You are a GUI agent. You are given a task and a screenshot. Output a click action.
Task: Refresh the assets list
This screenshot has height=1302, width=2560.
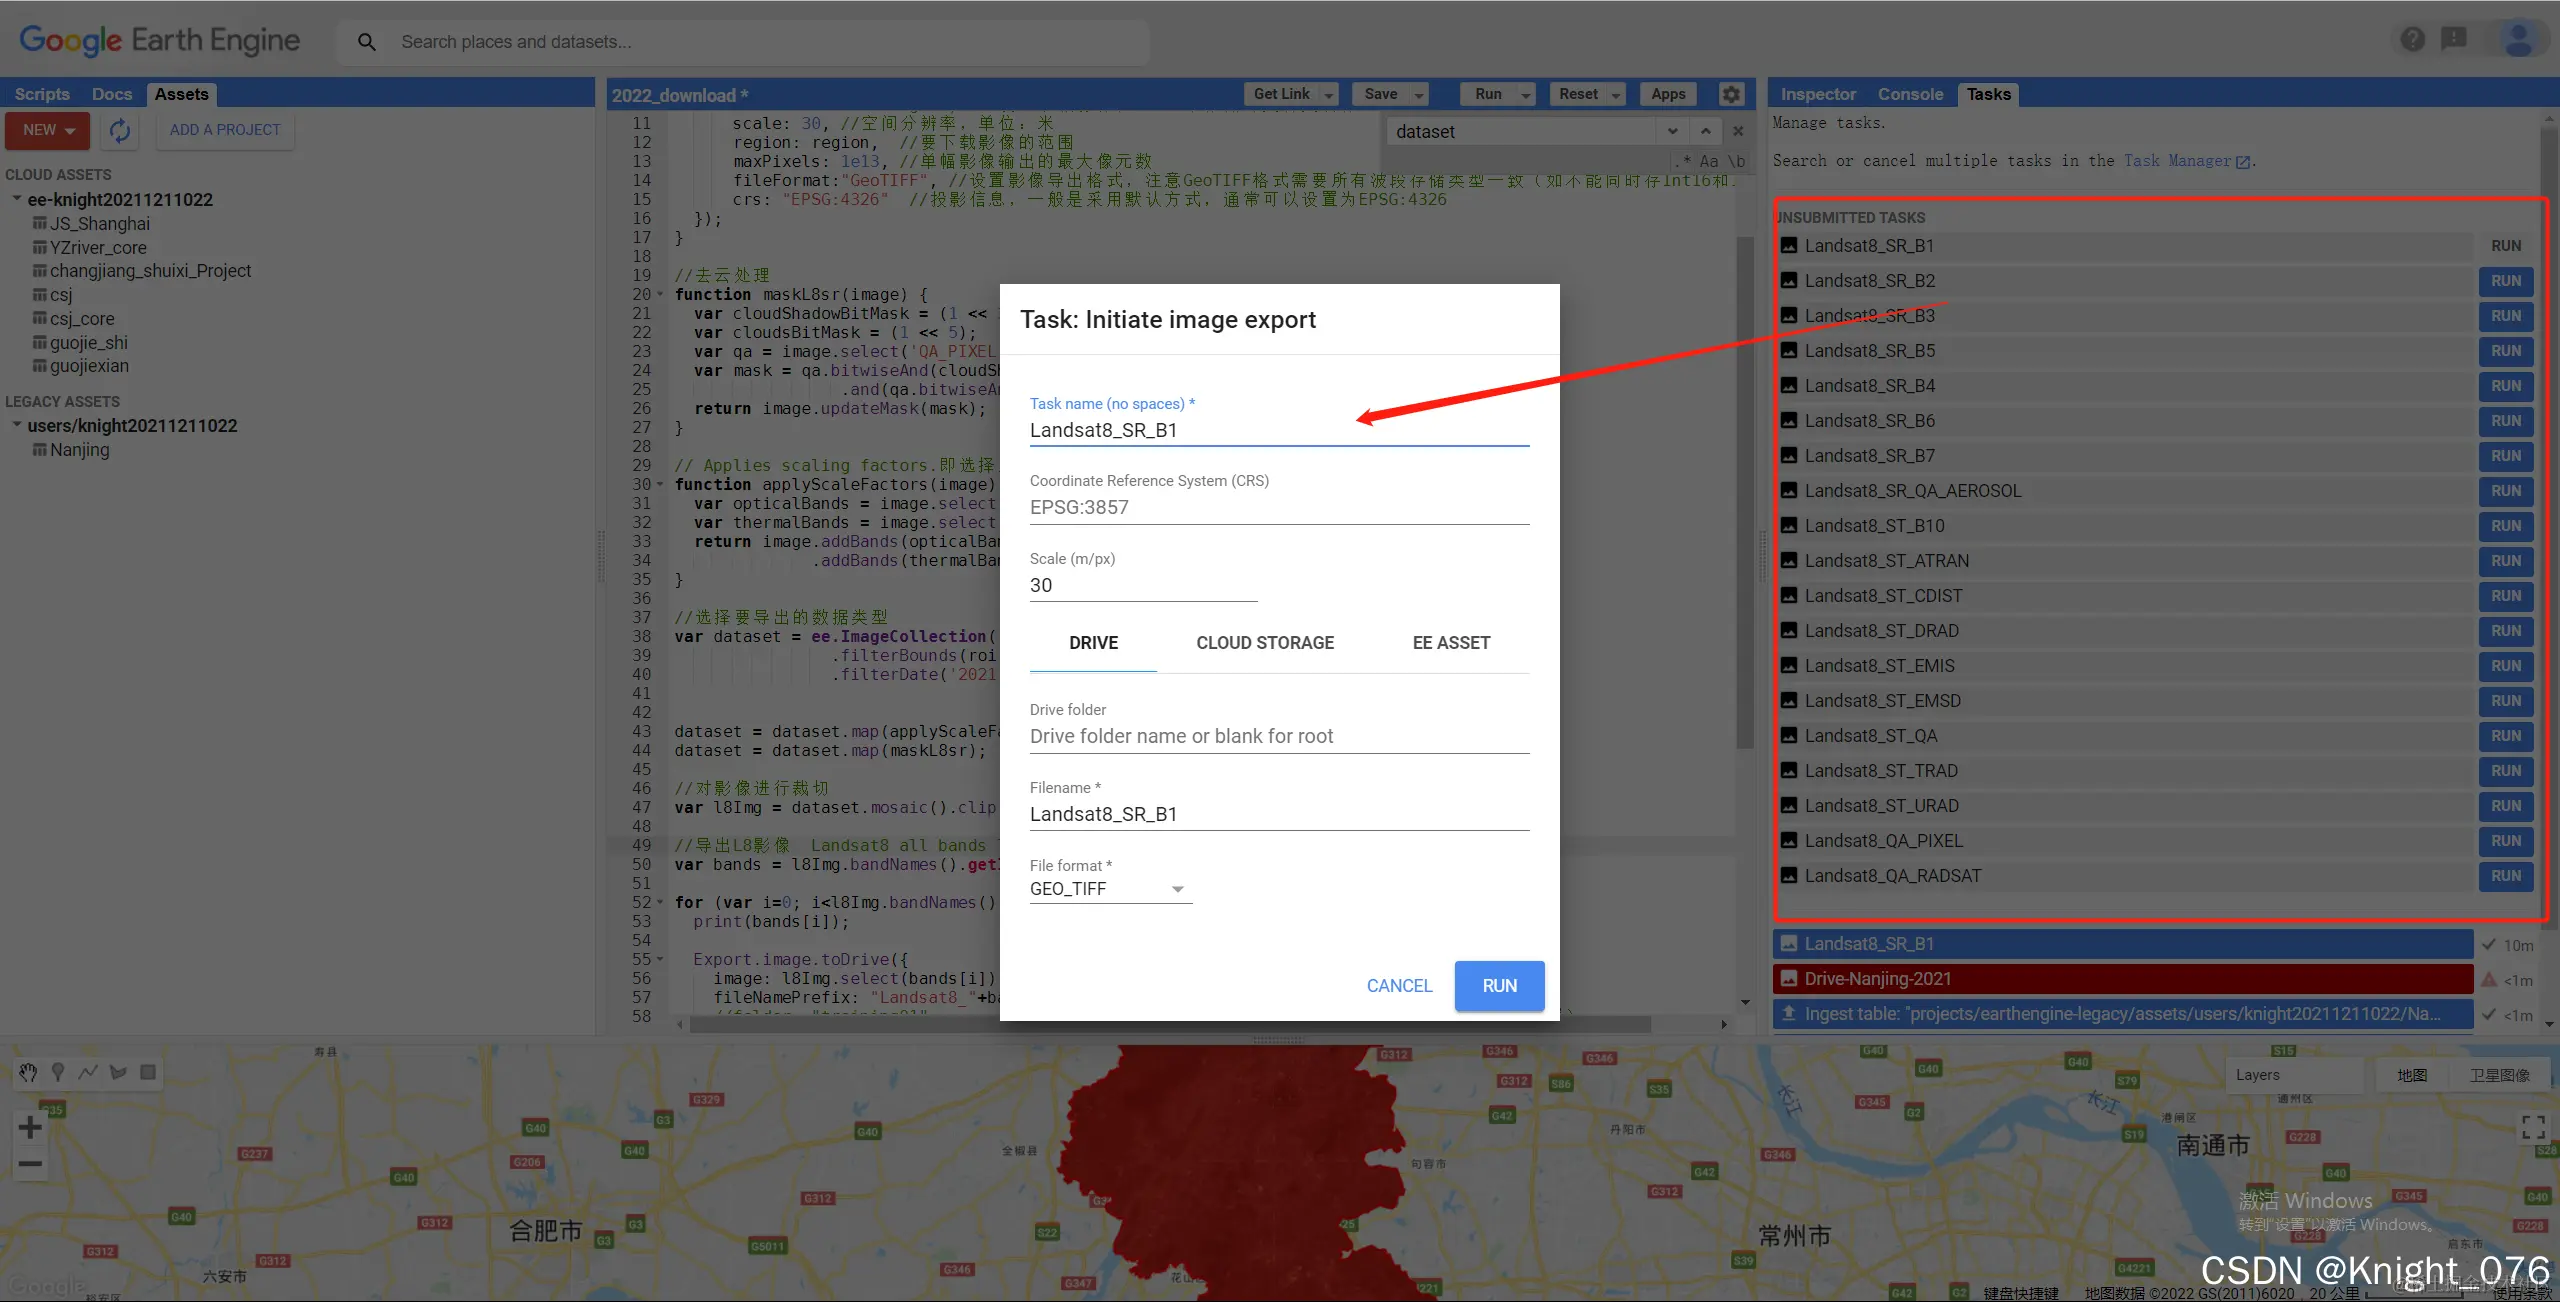tap(120, 131)
